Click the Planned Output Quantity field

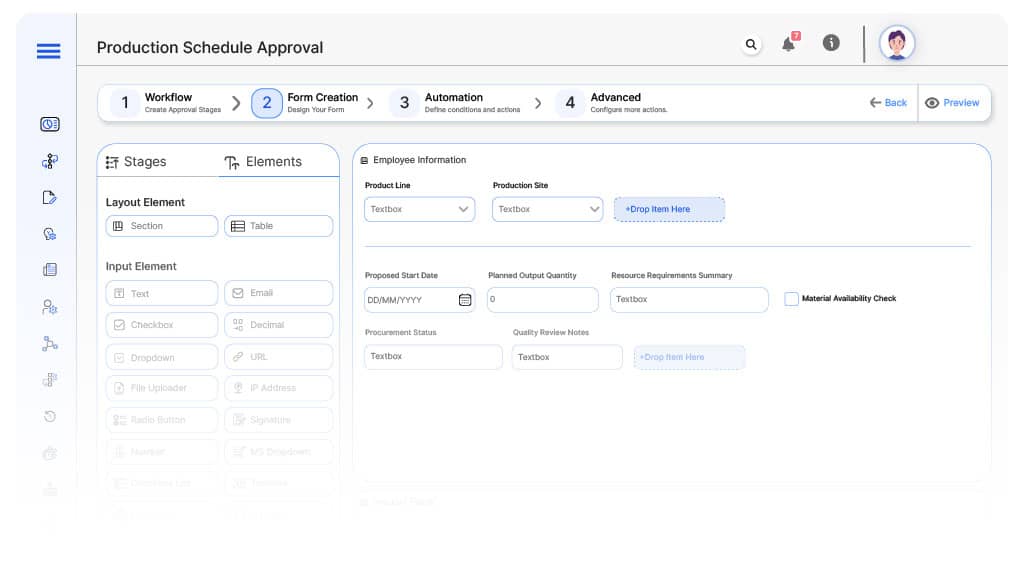(543, 300)
